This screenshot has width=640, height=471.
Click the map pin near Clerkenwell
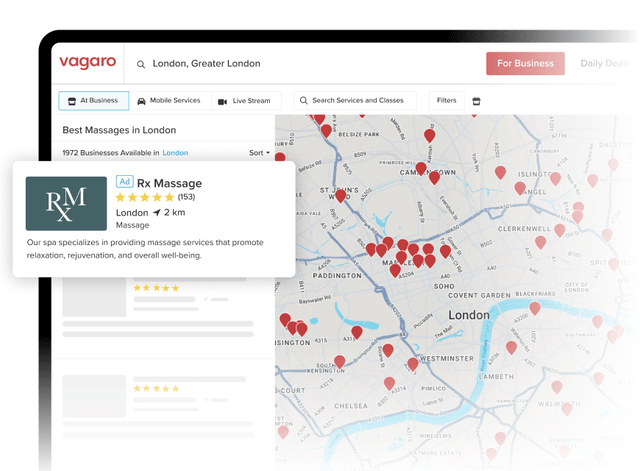540,242
